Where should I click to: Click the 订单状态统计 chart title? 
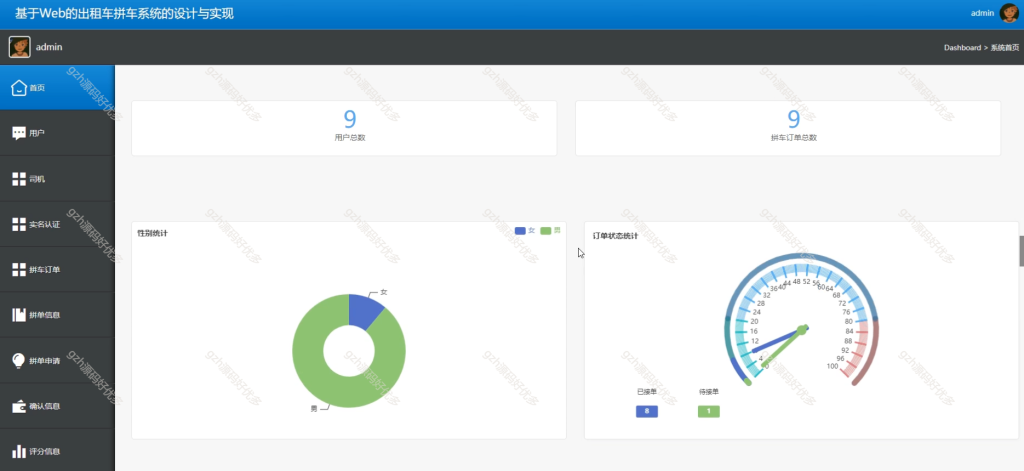(615, 235)
